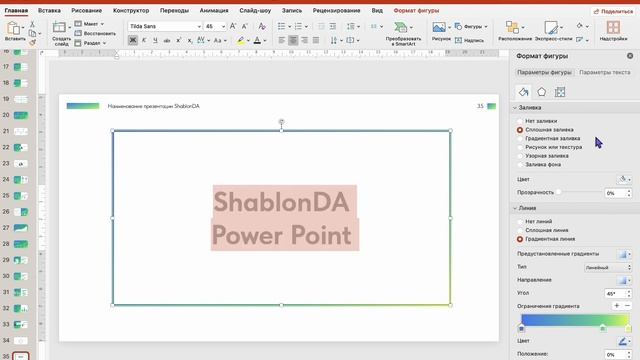Open Fill & Line tab icon in Format pane
Viewport: 640px width, 360px height.
(x=523, y=92)
